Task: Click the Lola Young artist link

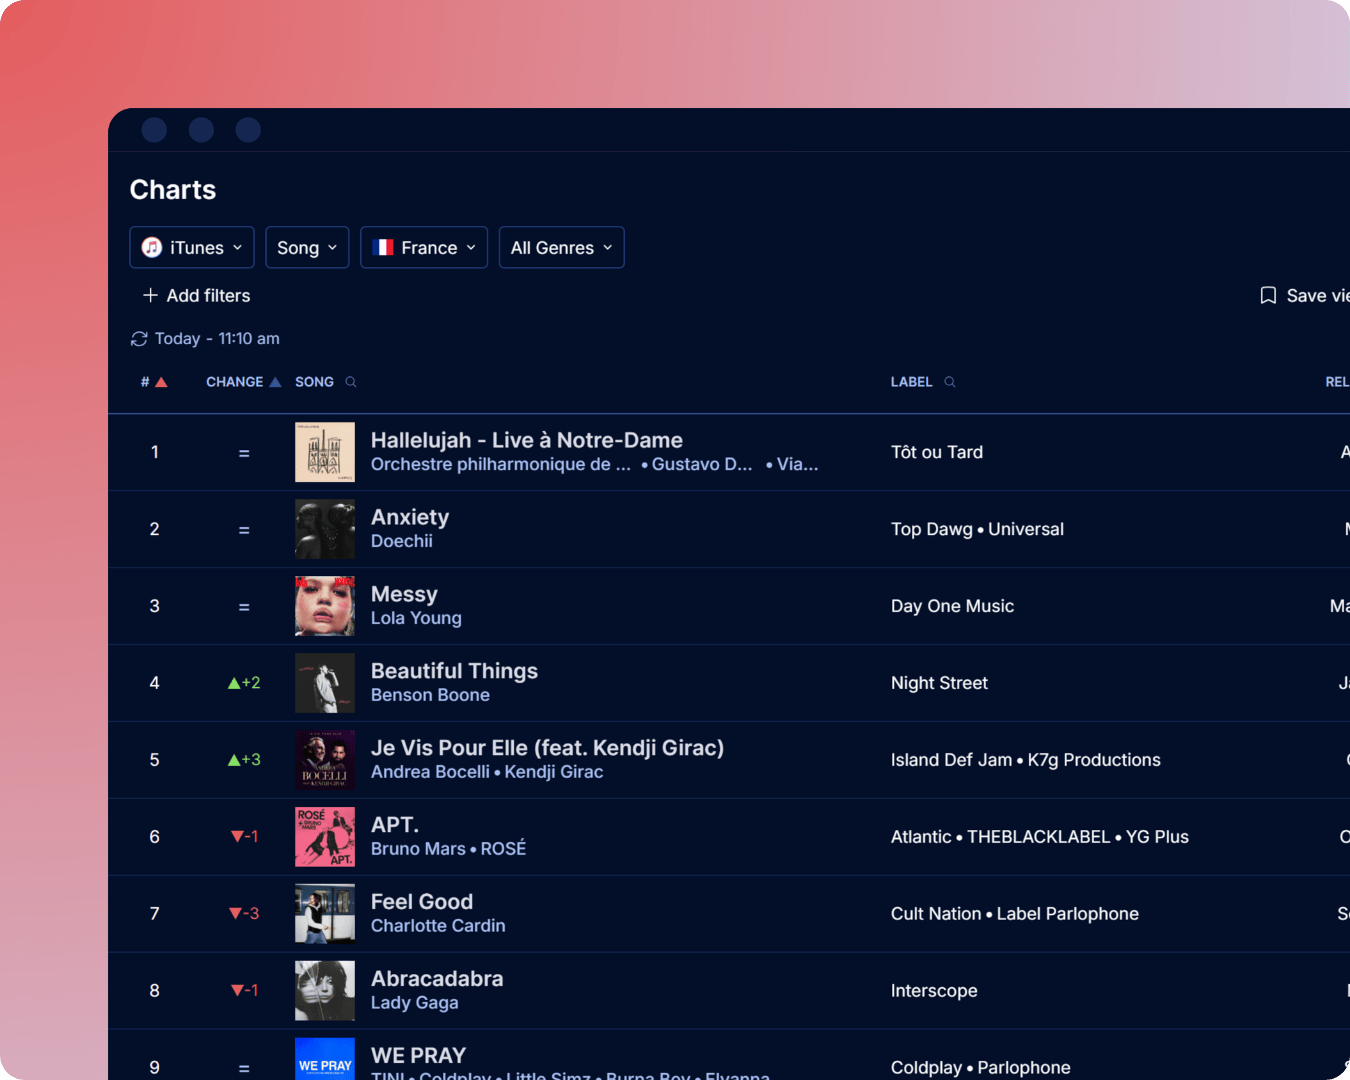Action: pos(416,618)
